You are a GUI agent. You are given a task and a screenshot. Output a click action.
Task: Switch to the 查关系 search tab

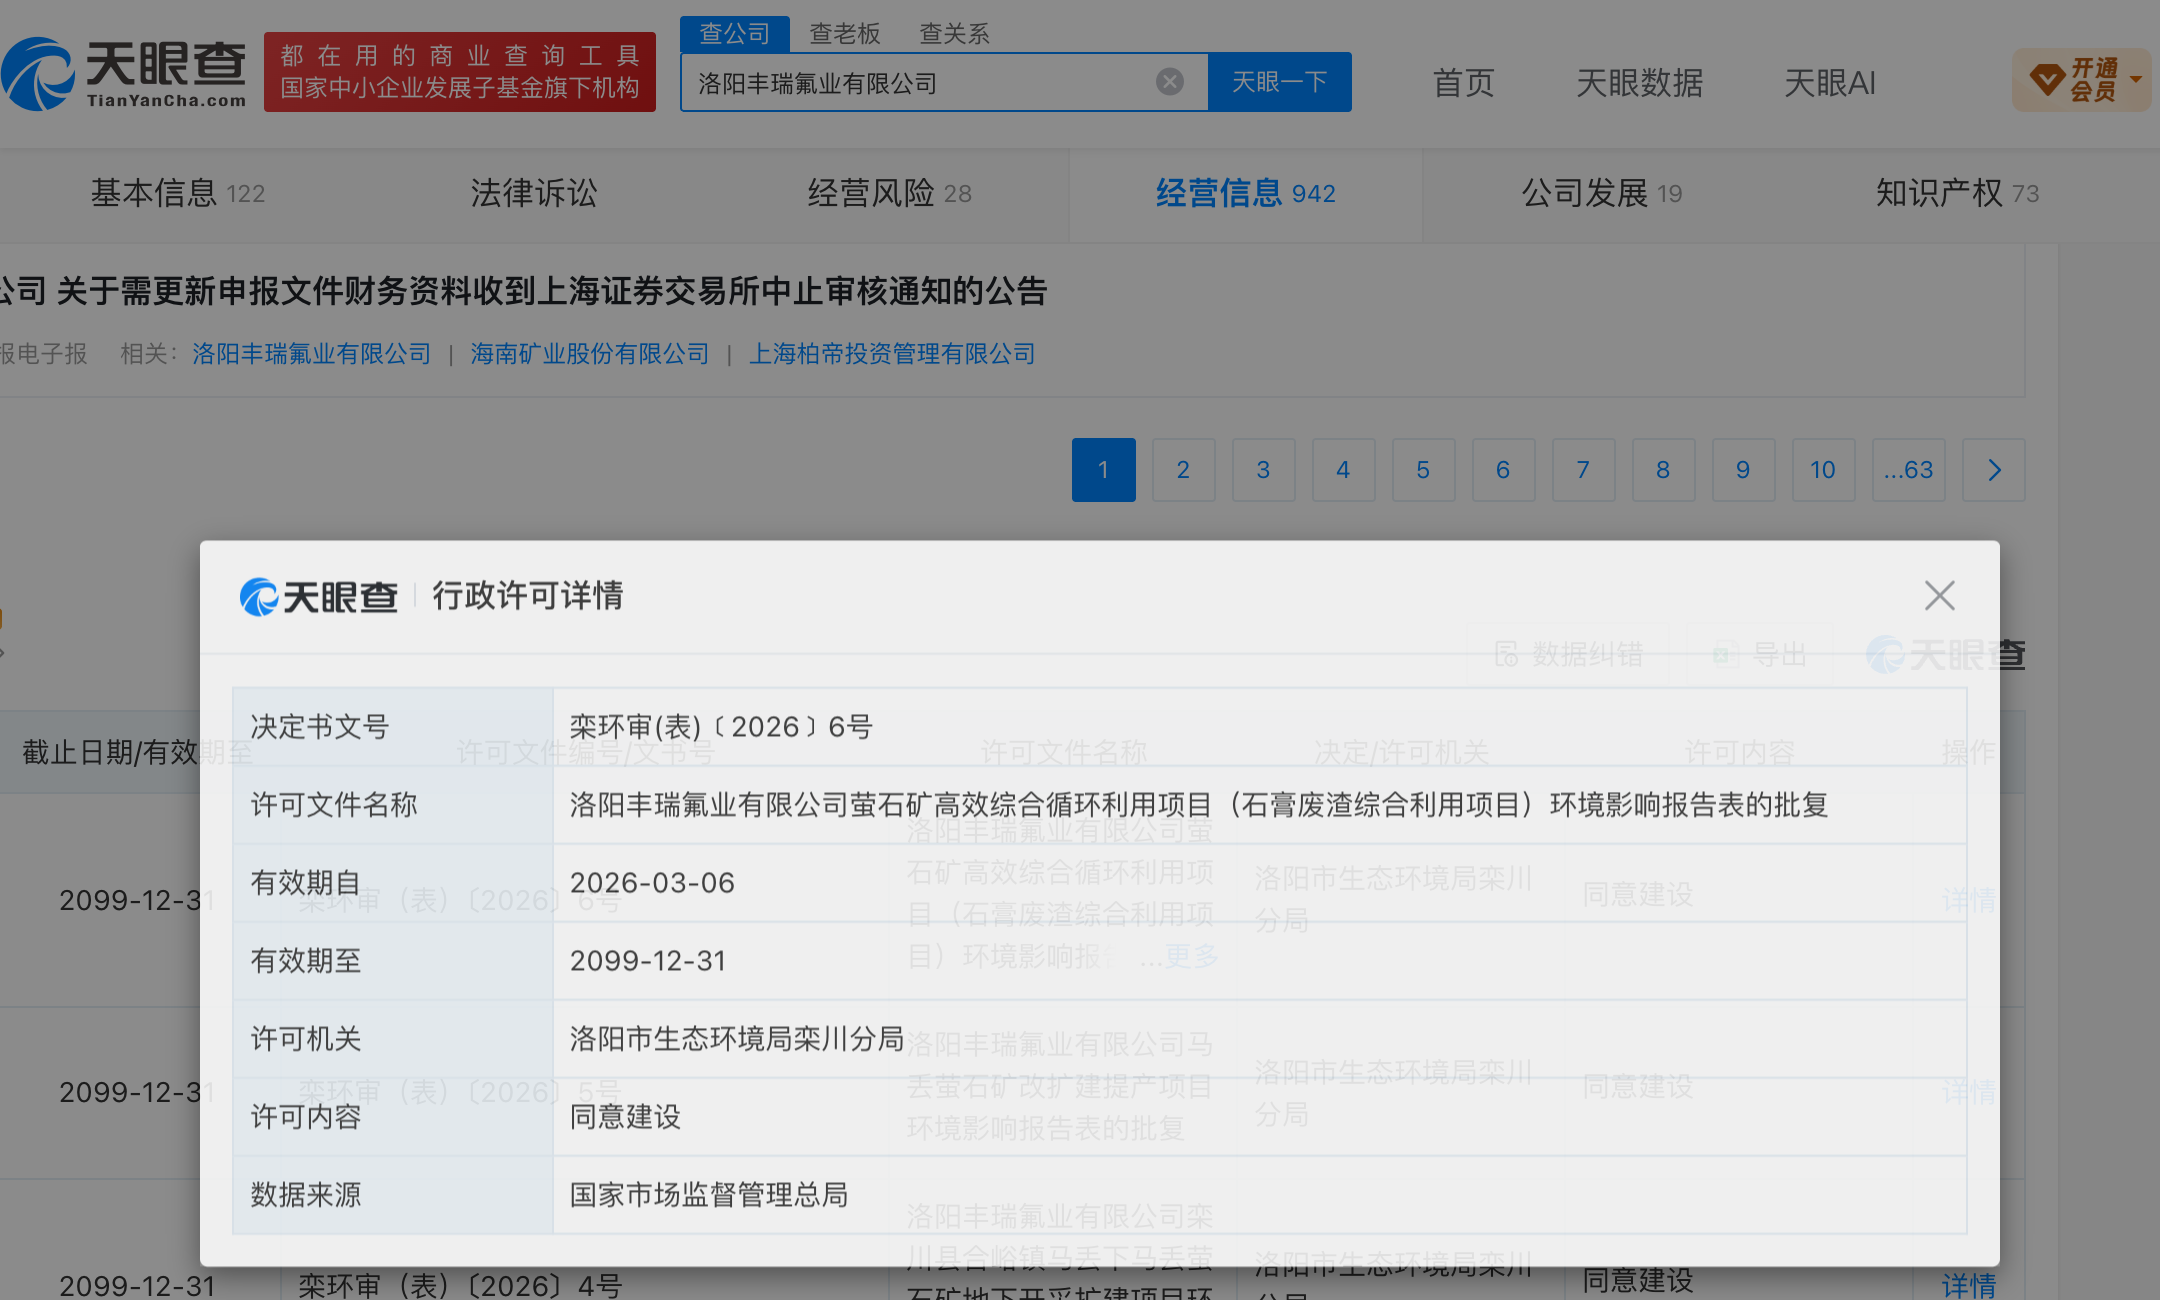pos(955,34)
